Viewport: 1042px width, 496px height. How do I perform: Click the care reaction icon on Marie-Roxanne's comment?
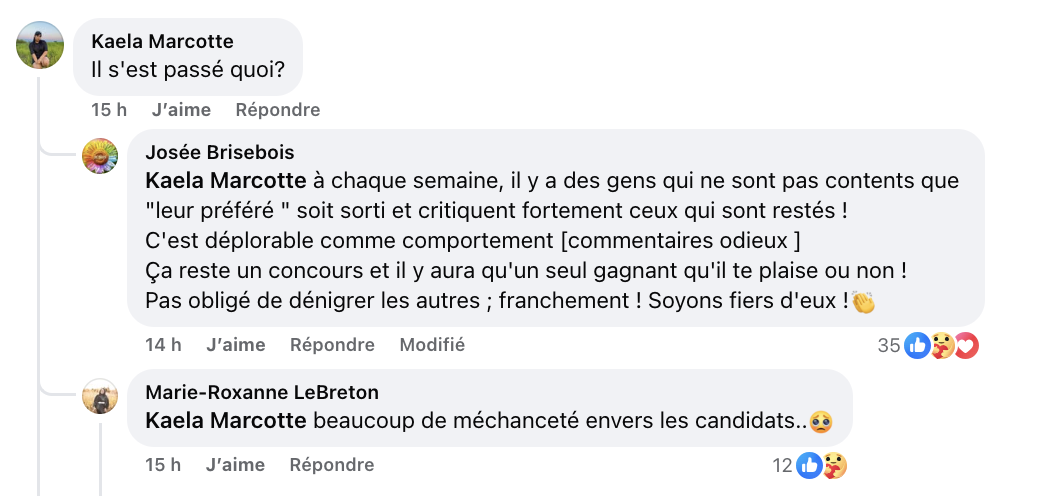click(835, 465)
